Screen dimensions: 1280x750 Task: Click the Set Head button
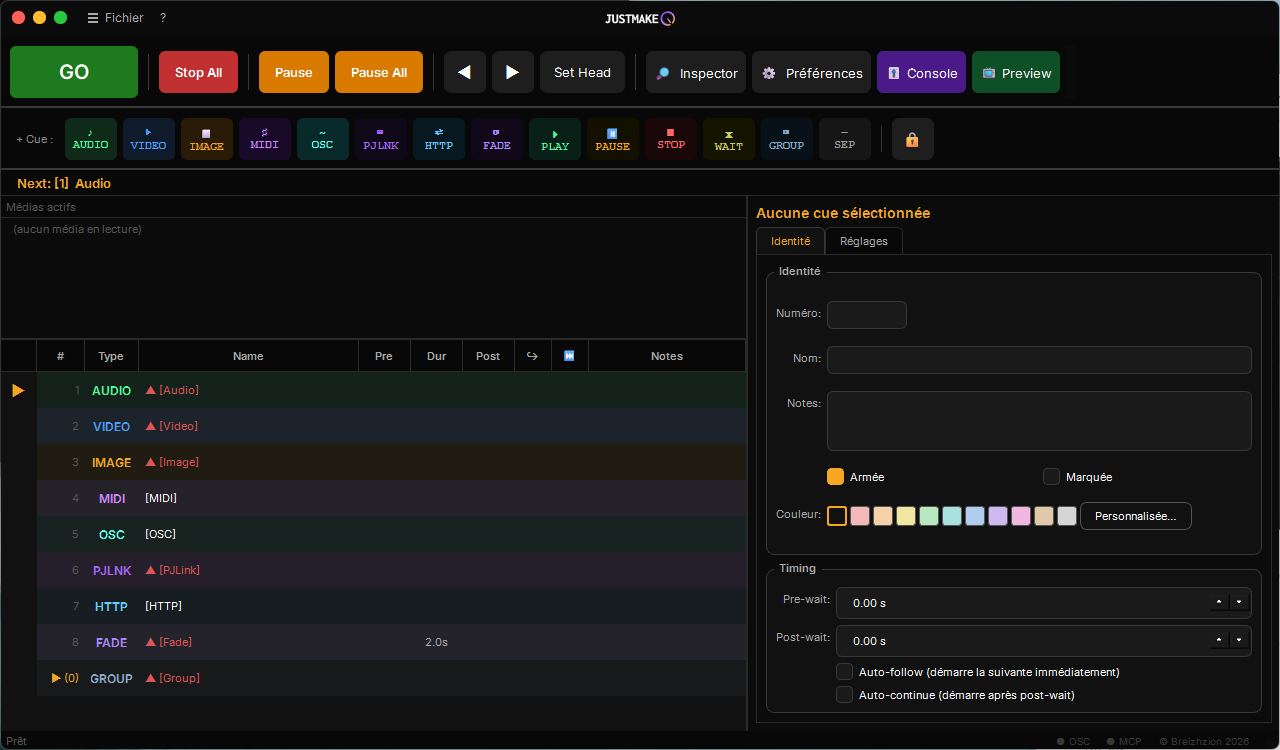(582, 72)
